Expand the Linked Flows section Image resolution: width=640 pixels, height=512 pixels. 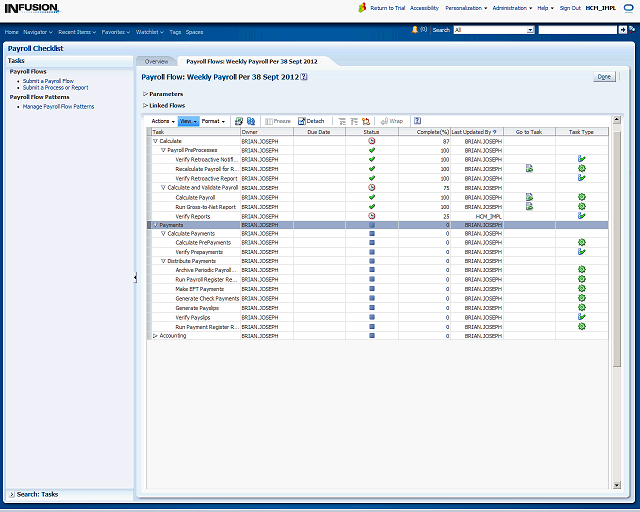pyautogui.click(x=145, y=105)
